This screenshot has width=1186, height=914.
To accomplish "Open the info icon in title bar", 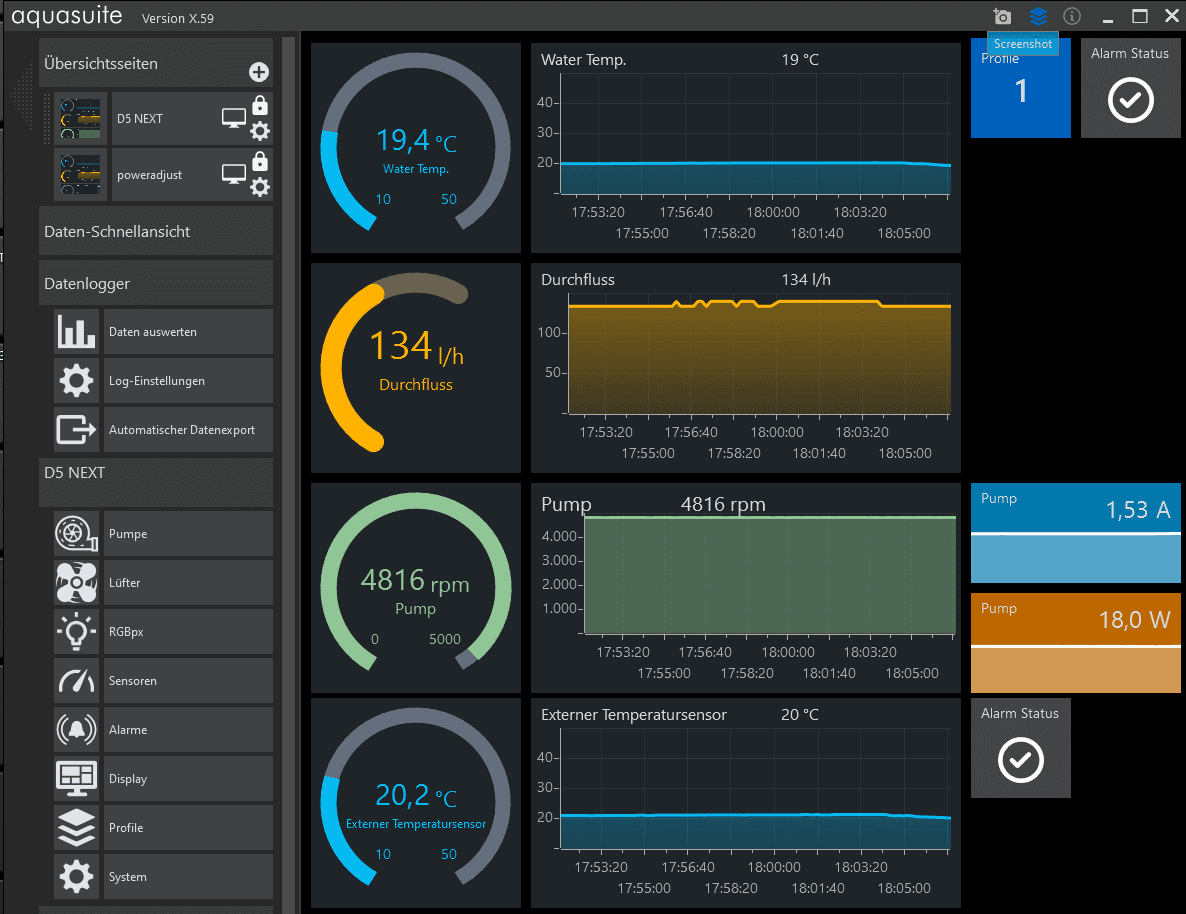I will tap(1072, 16).
